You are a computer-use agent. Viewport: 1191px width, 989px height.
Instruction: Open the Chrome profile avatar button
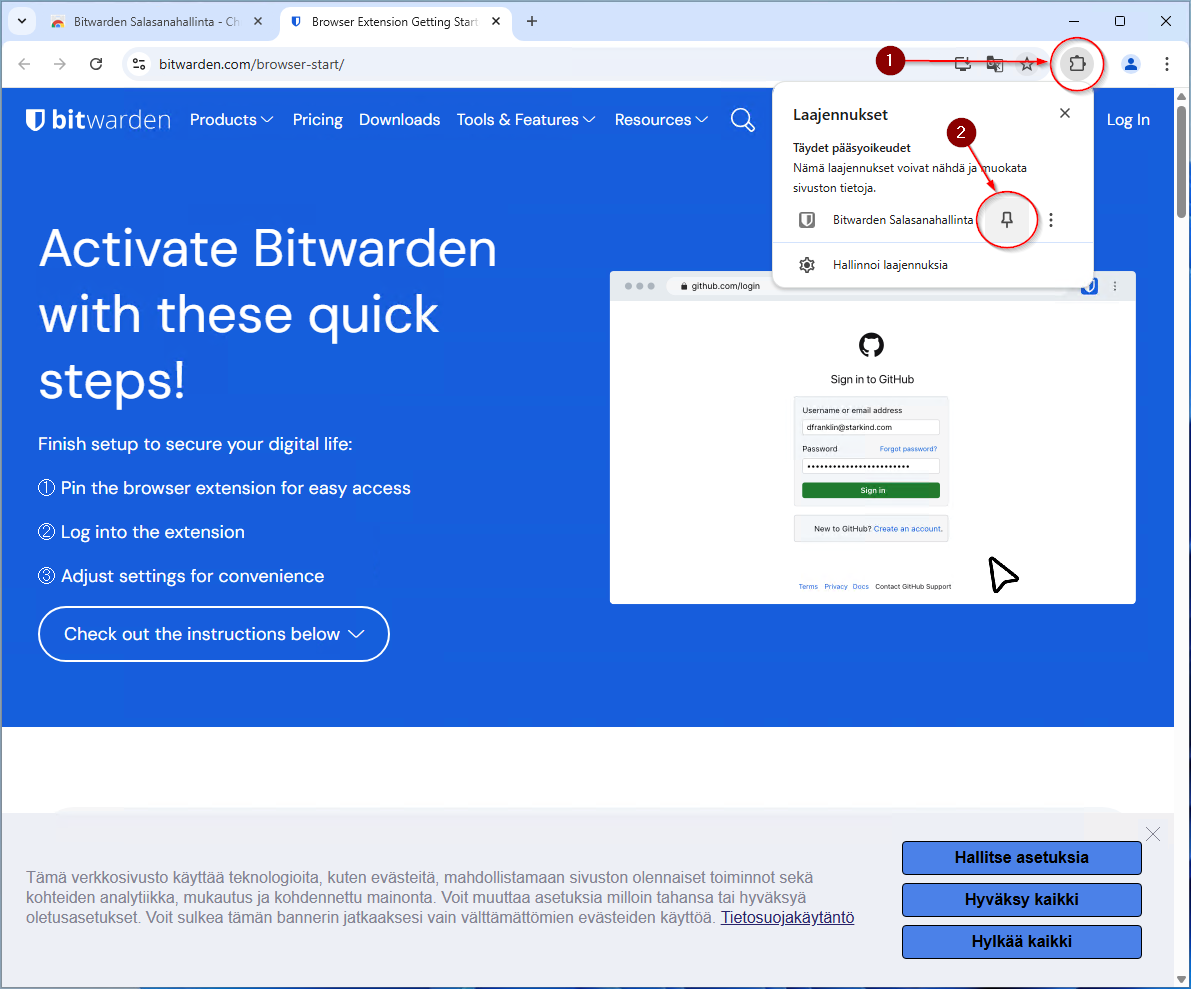coord(1130,64)
